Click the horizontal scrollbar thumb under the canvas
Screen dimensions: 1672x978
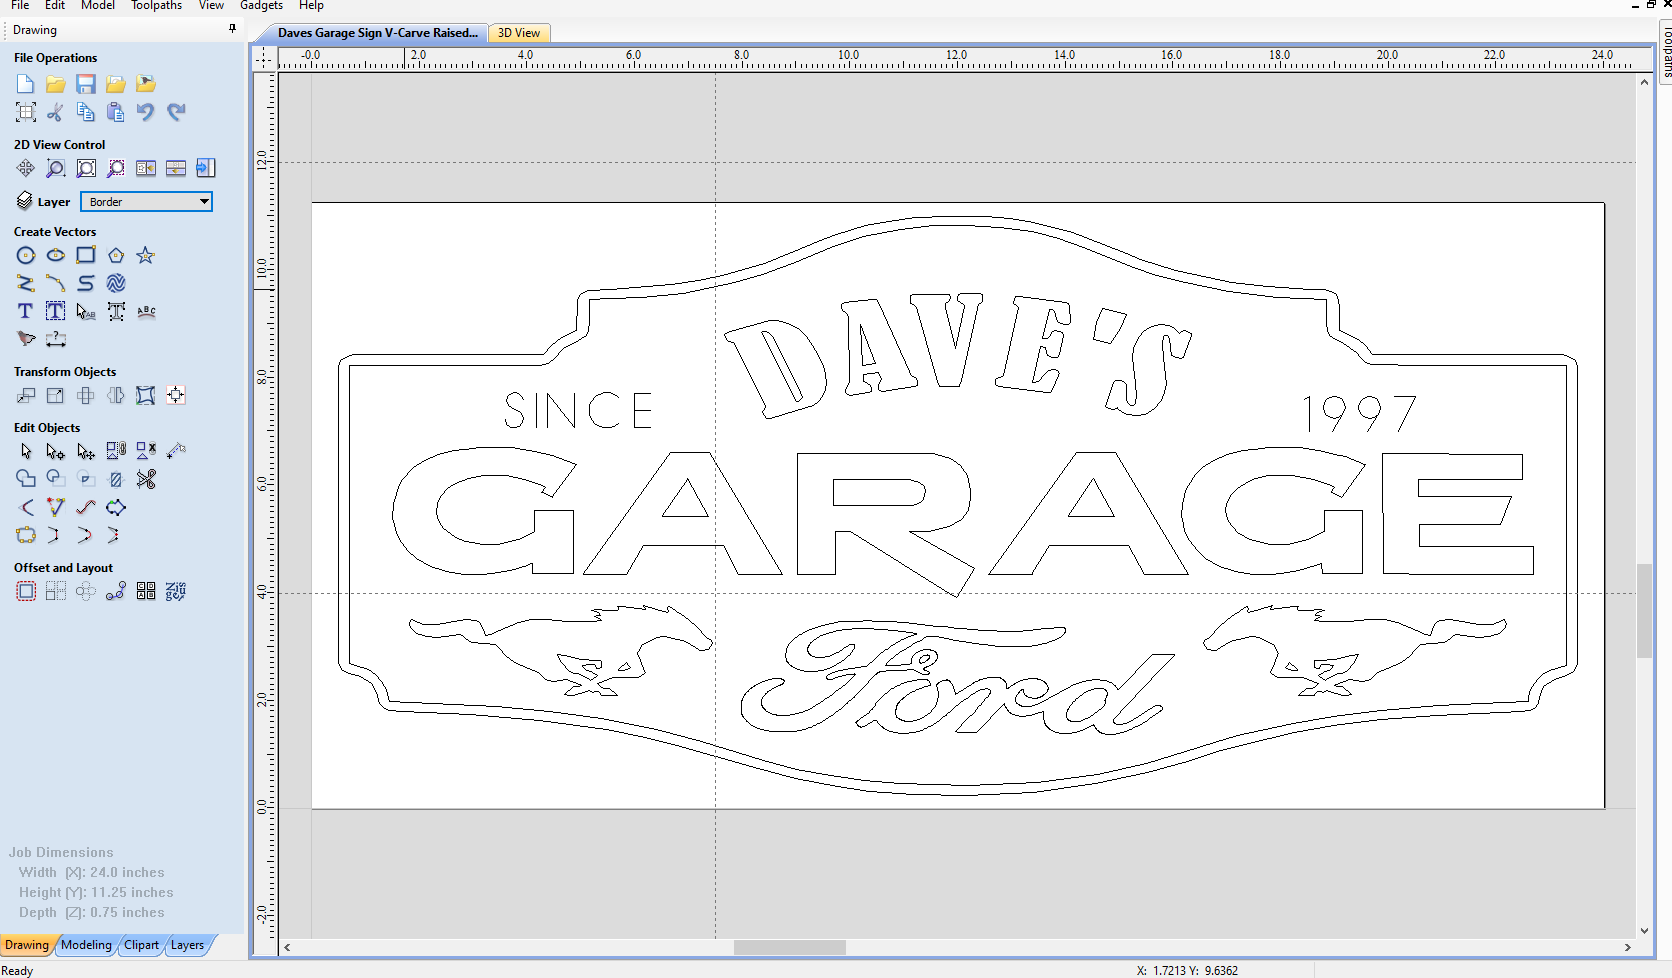tap(790, 947)
